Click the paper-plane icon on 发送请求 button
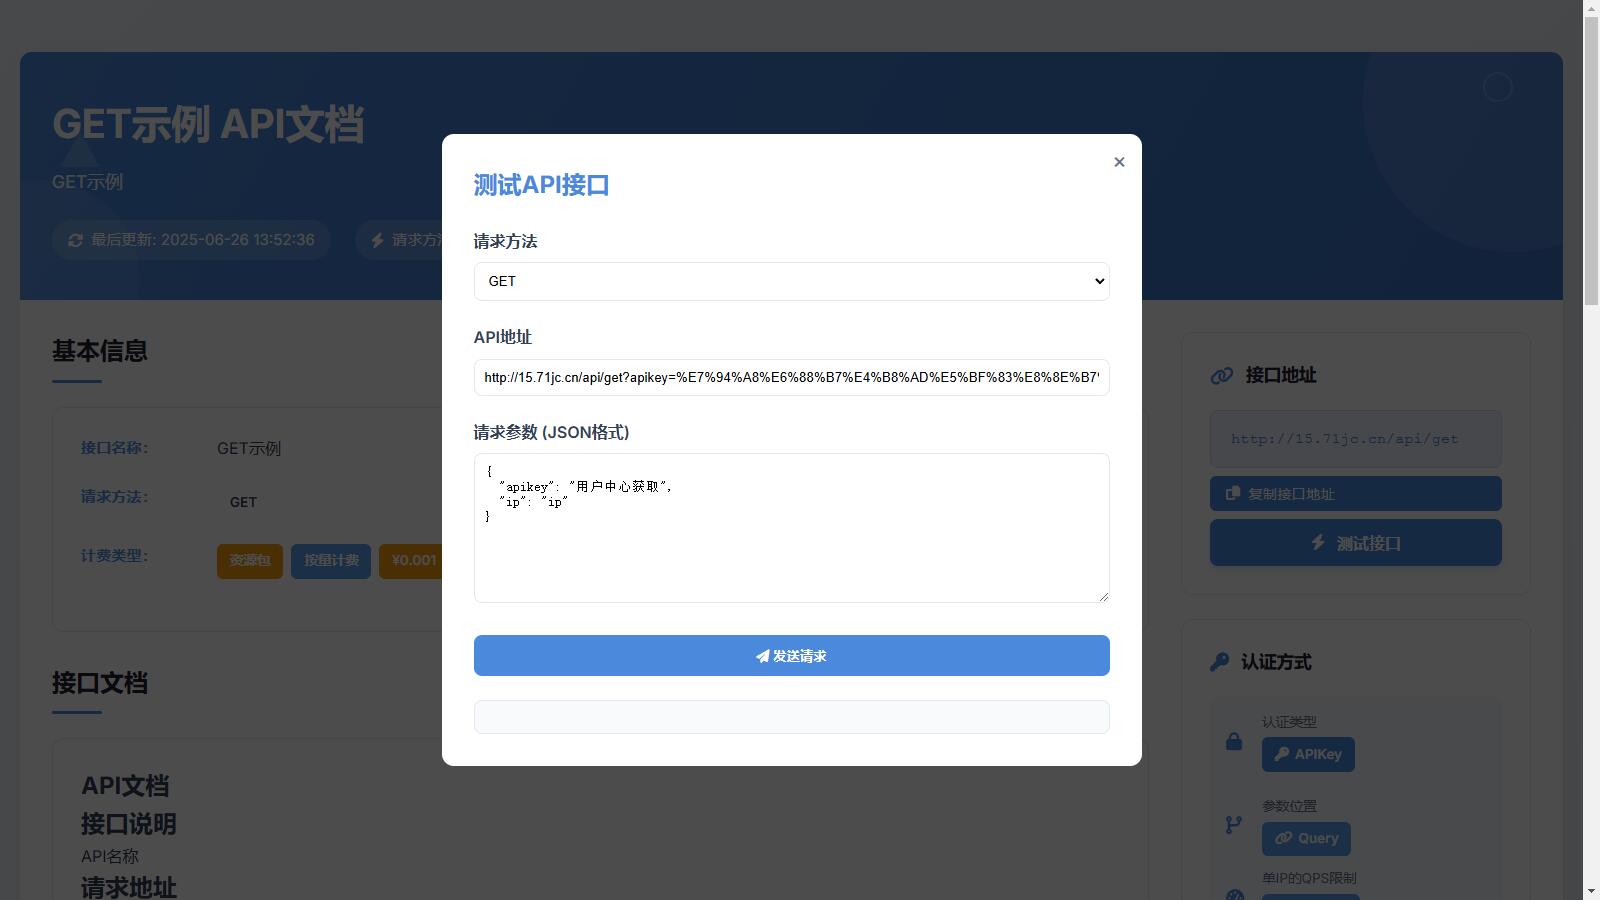Image resolution: width=1600 pixels, height=900 pixels. (761, 656)
